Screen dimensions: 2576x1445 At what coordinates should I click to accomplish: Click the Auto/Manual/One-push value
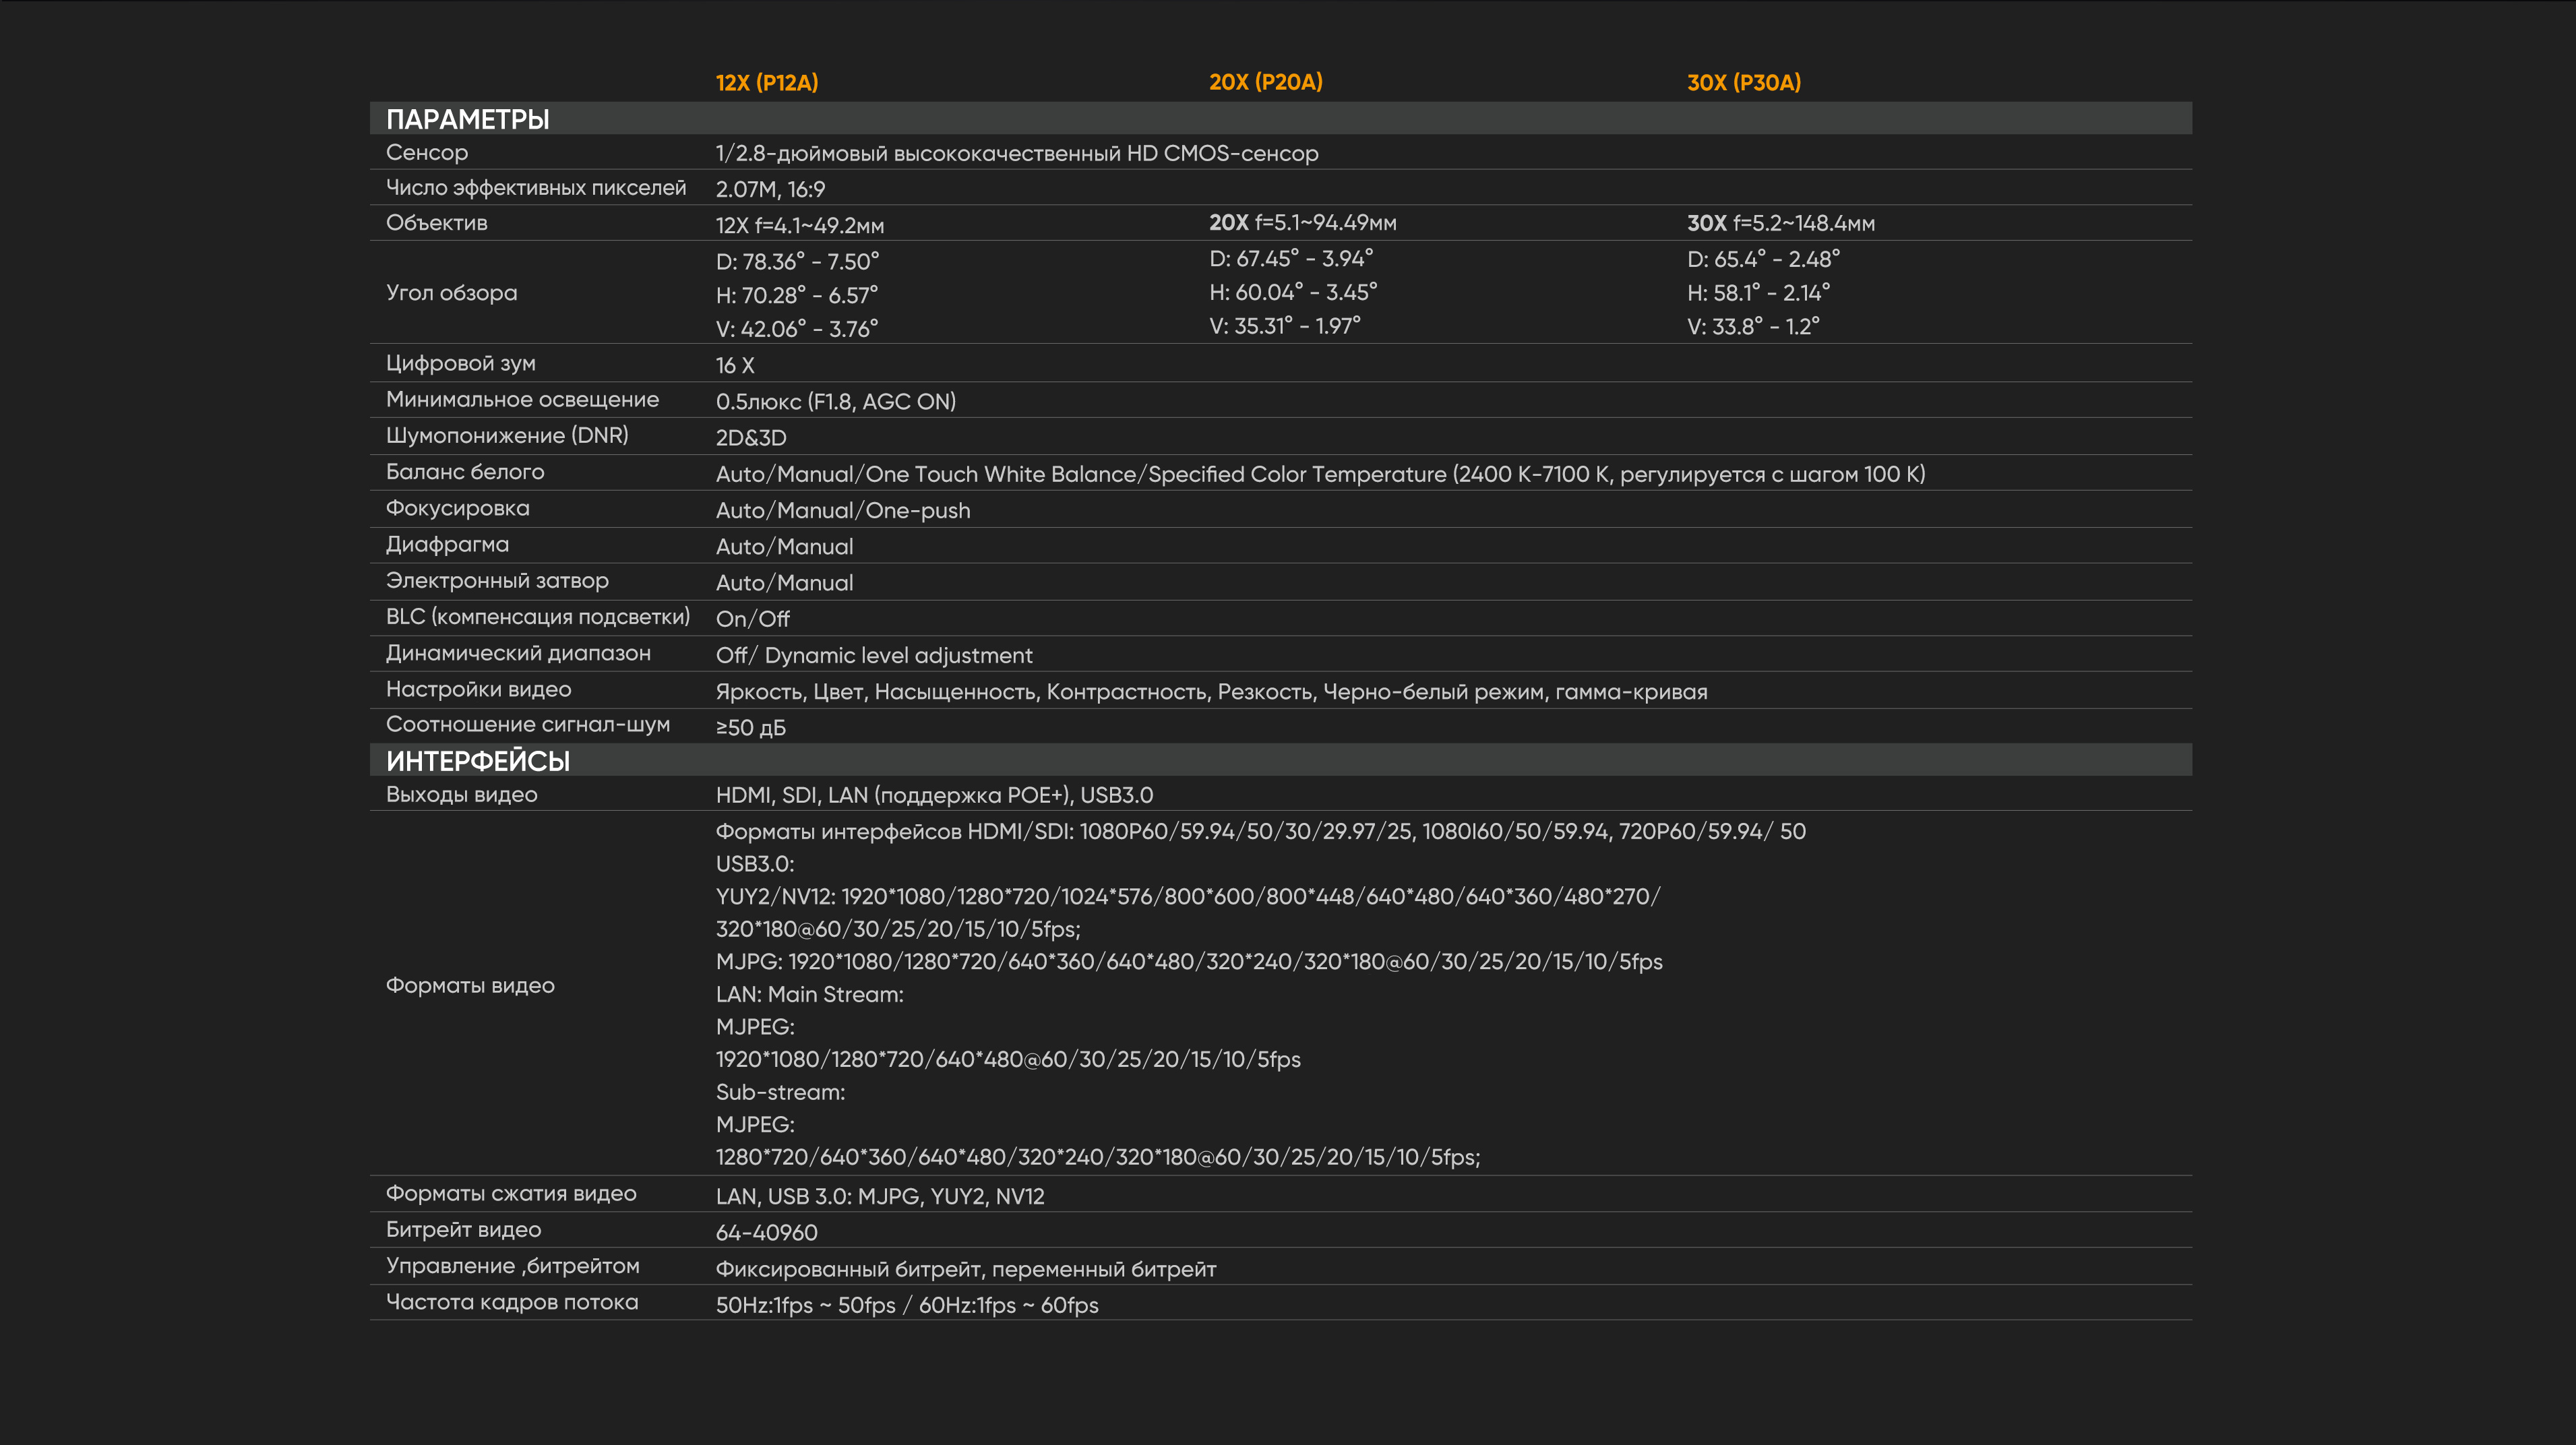pos(843,511)
